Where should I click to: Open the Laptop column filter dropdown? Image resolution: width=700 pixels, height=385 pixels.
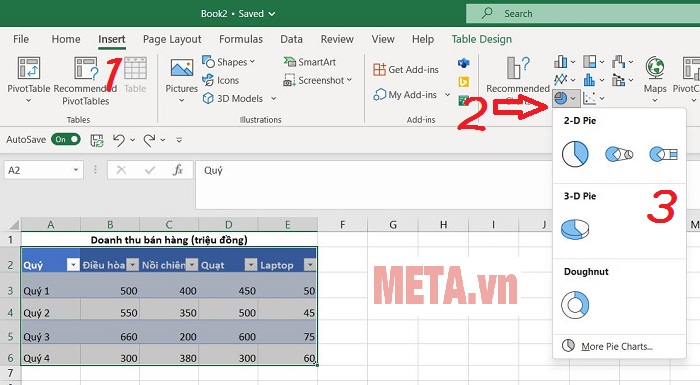[310, 265]
